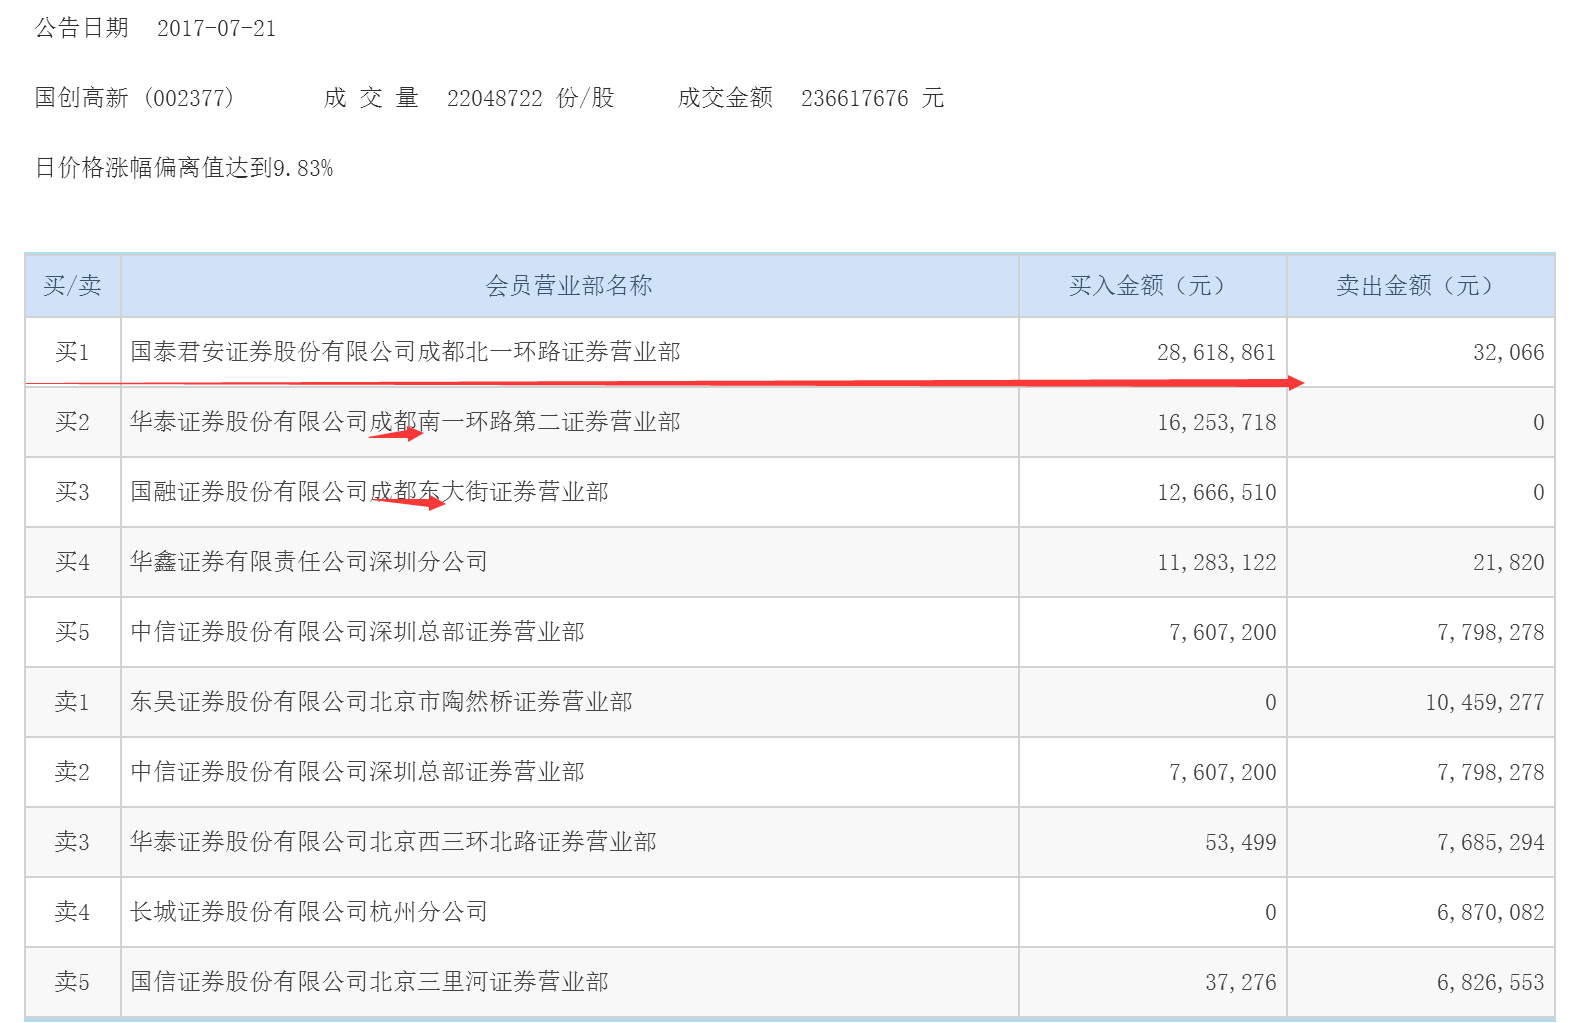Click sell amount 7,685,294
Image resolution: width=1589 pixels, height=1023 pixels.
point(1491,842)
